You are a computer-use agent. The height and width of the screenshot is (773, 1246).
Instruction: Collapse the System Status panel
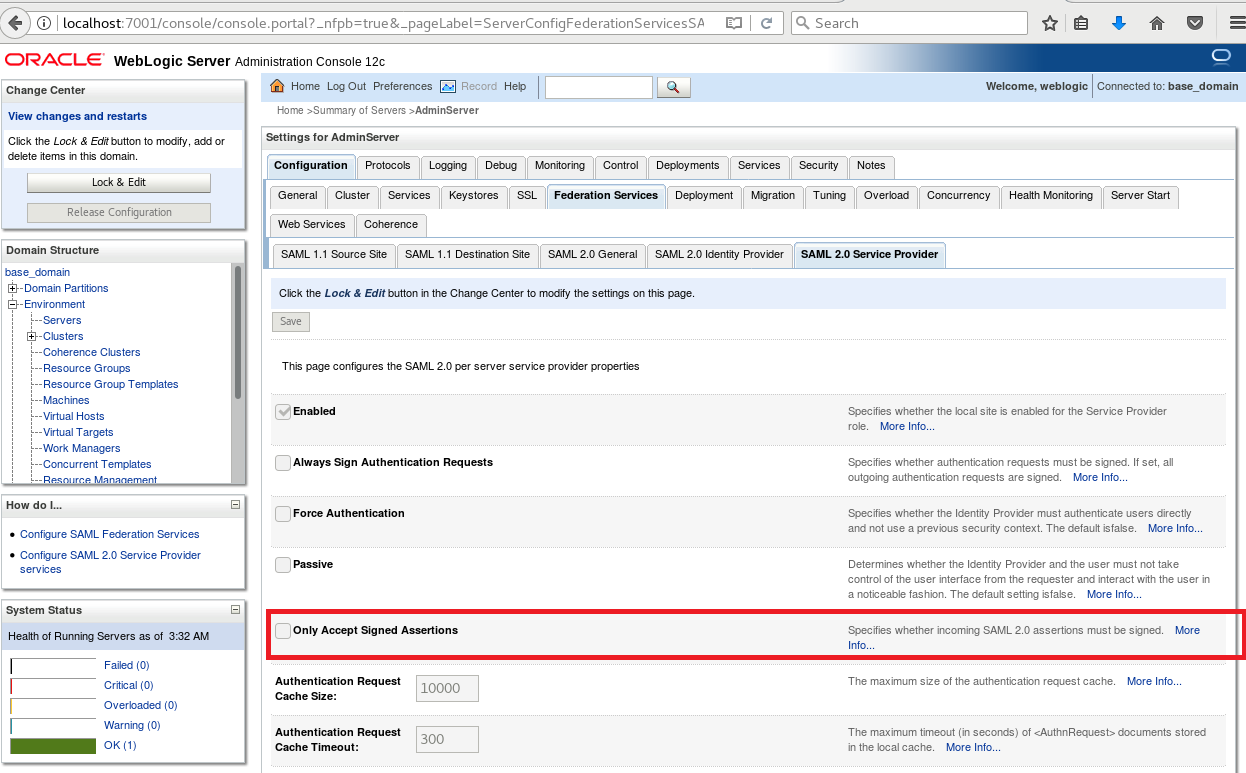tap(235, 609)
